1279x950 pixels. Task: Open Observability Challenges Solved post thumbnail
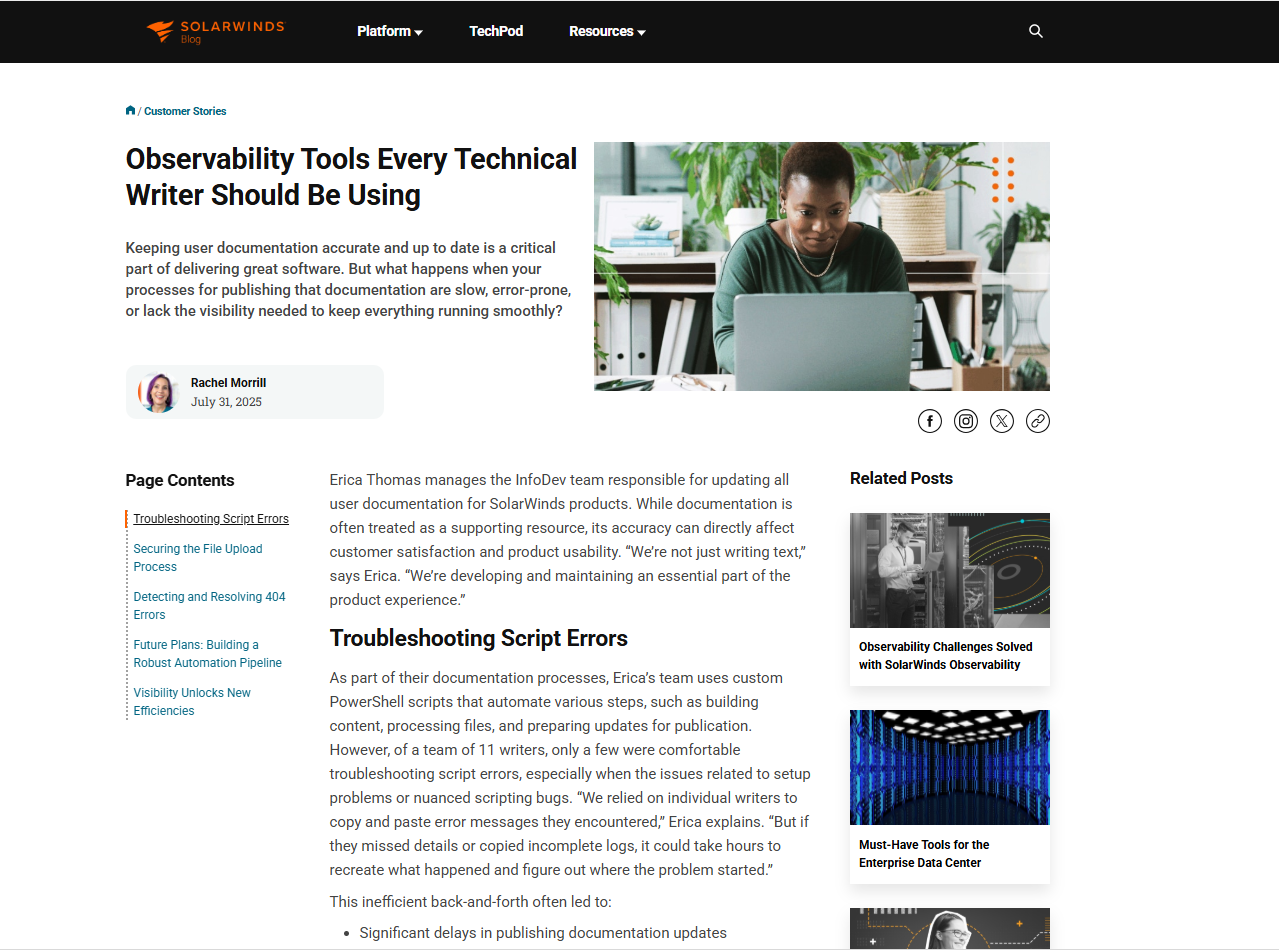click(950, 570)
